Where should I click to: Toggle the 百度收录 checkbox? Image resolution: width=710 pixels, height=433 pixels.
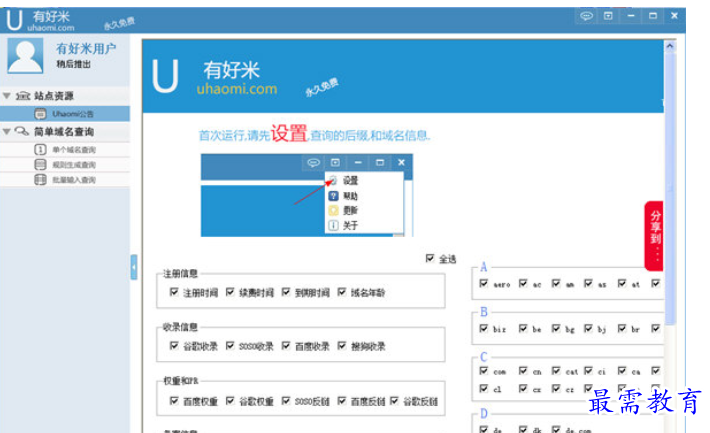pos(286,346)
